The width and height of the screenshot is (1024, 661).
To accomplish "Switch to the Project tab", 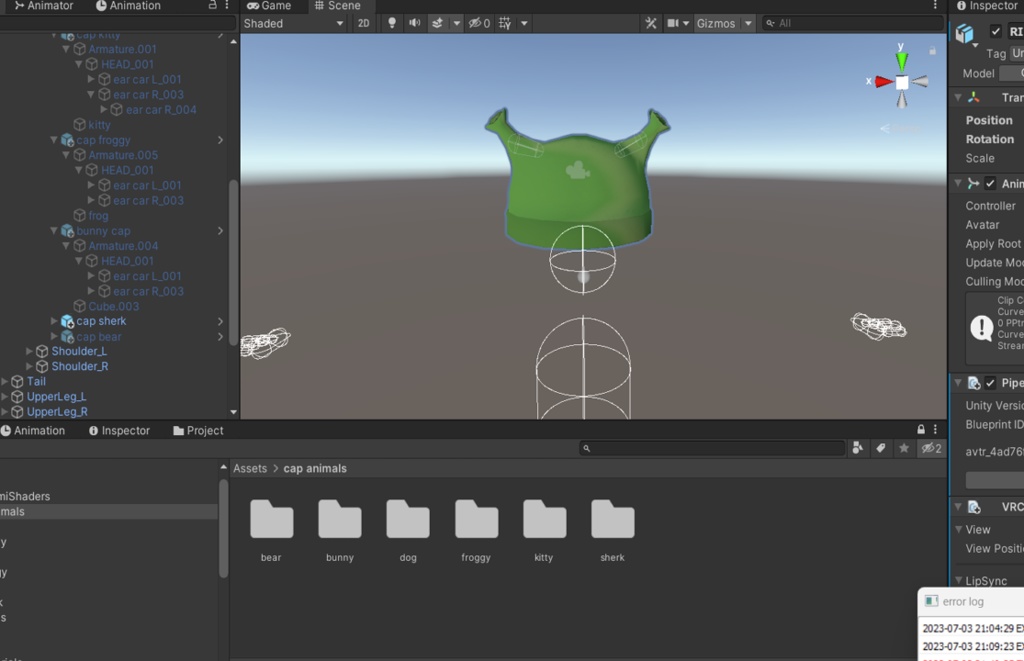I will [198, 430].
